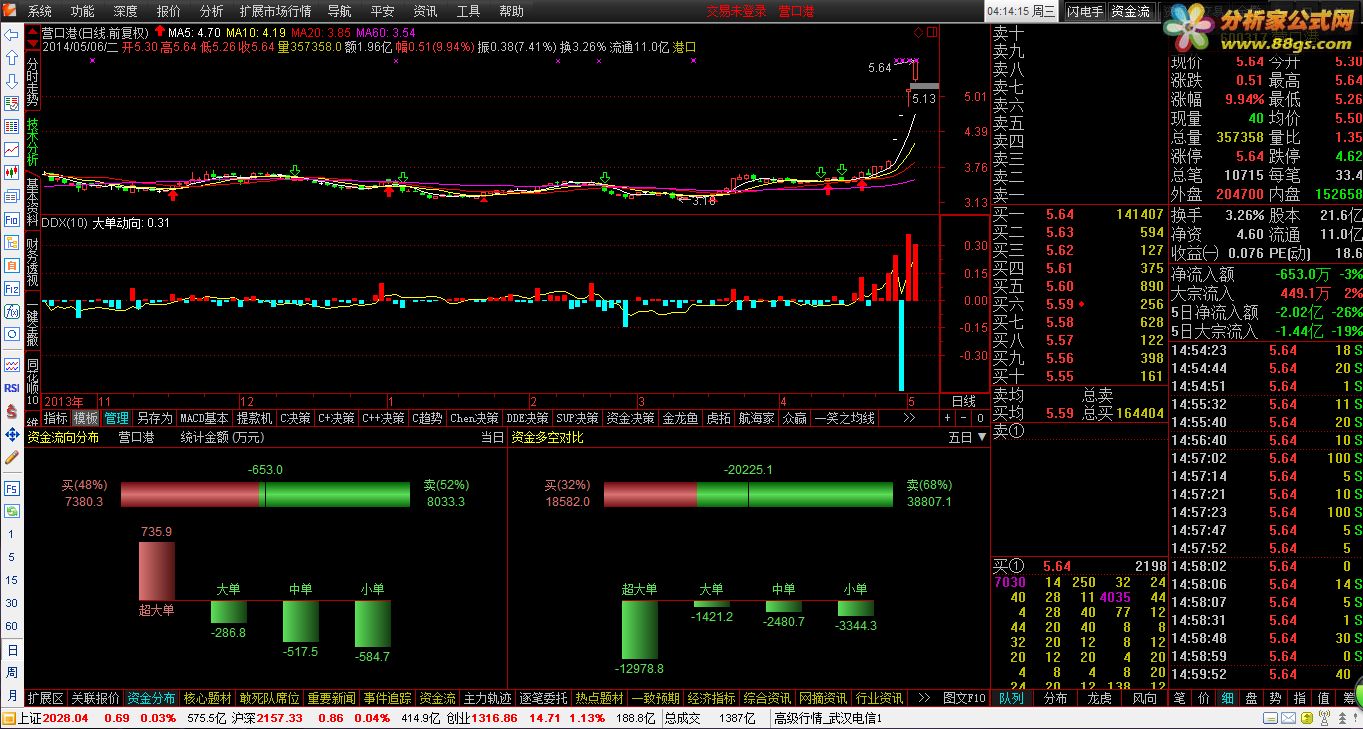This screenshot has width=1363, height=729.
Task: Toggle the 细 detail view button
Action: [x=1227, y=698]
